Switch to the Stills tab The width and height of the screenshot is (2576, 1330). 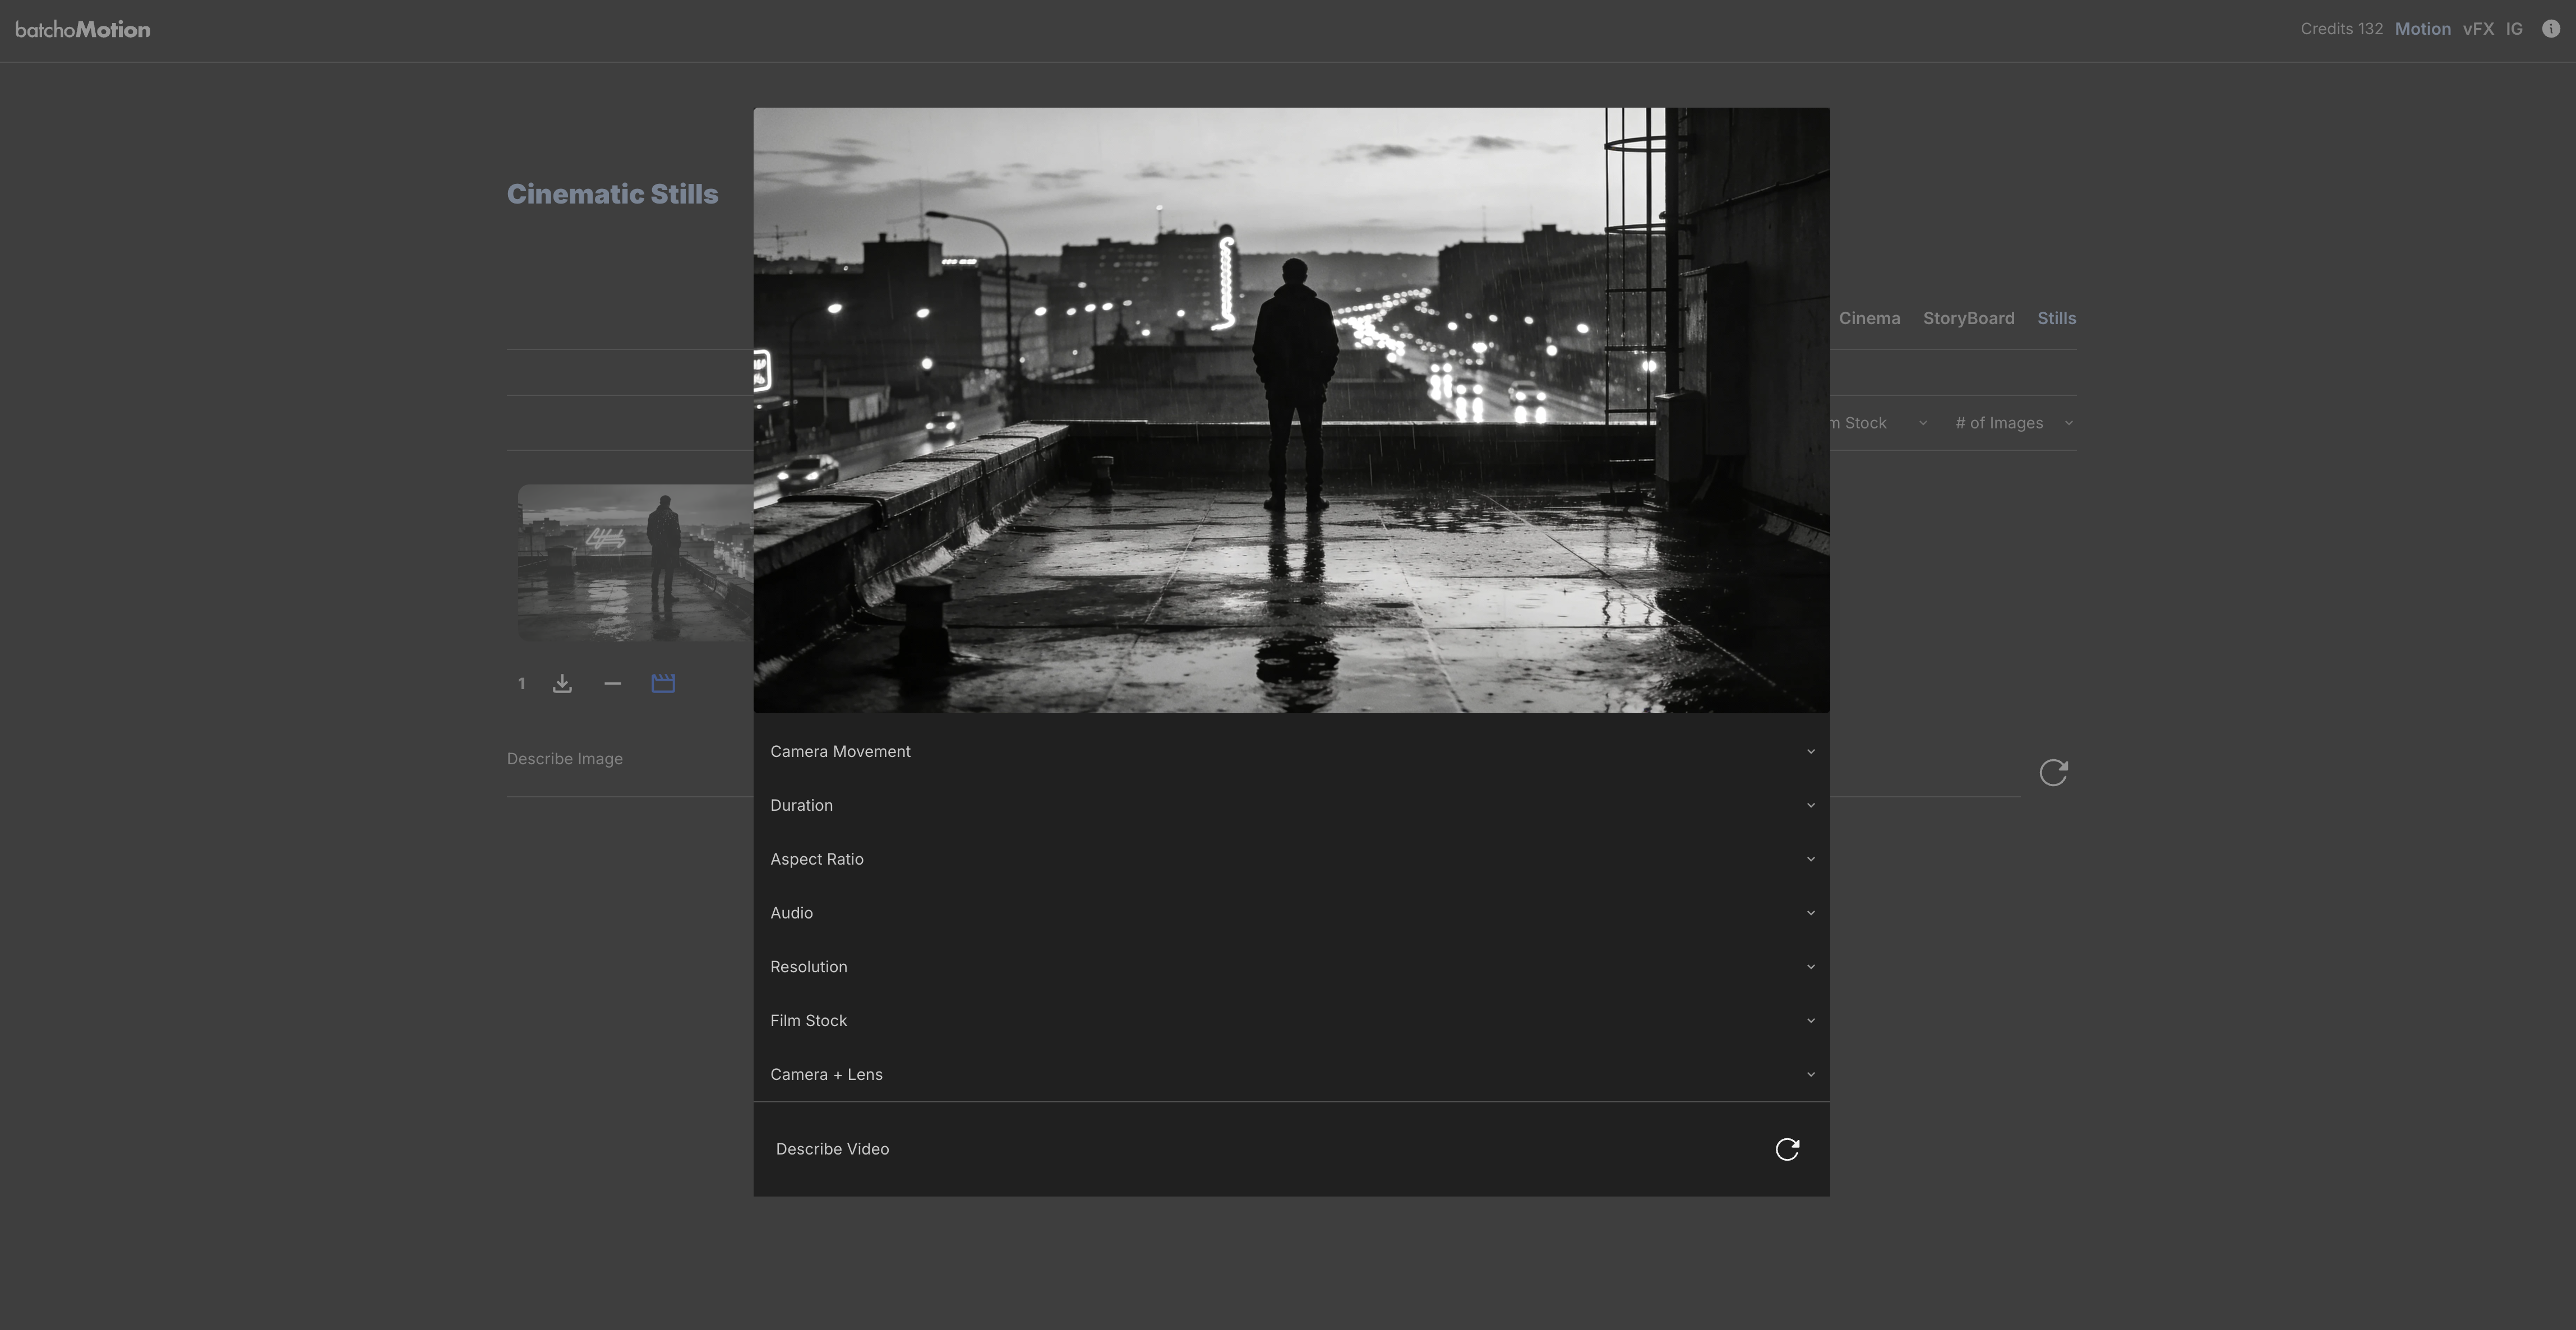tap(2056, 318)
